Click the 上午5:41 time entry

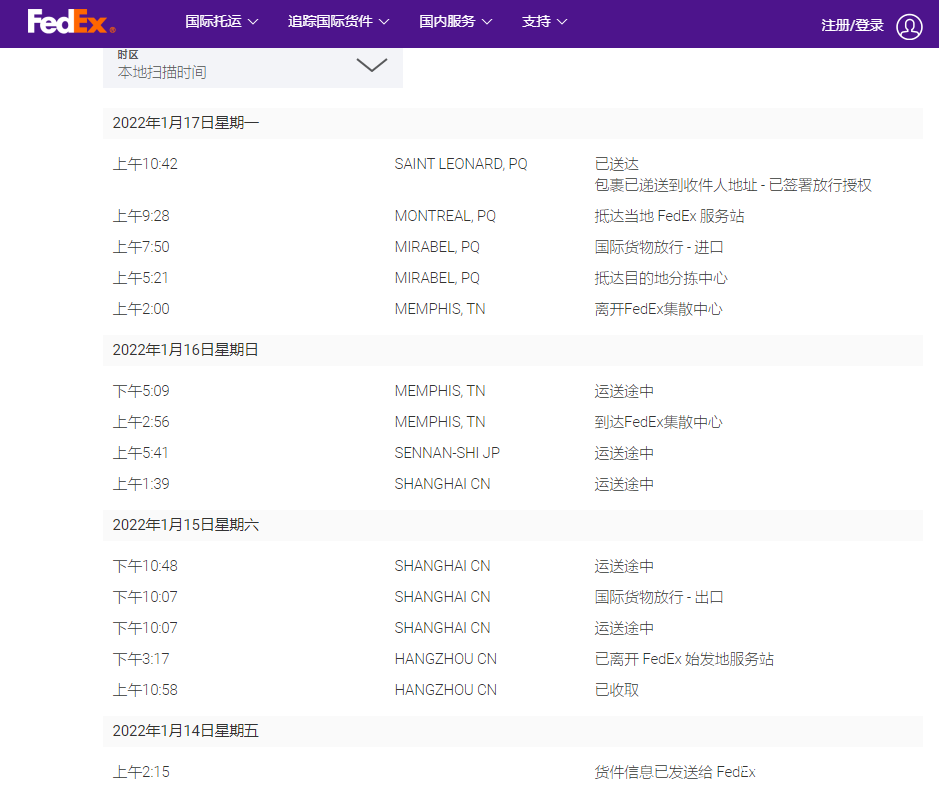coord(141,453)
